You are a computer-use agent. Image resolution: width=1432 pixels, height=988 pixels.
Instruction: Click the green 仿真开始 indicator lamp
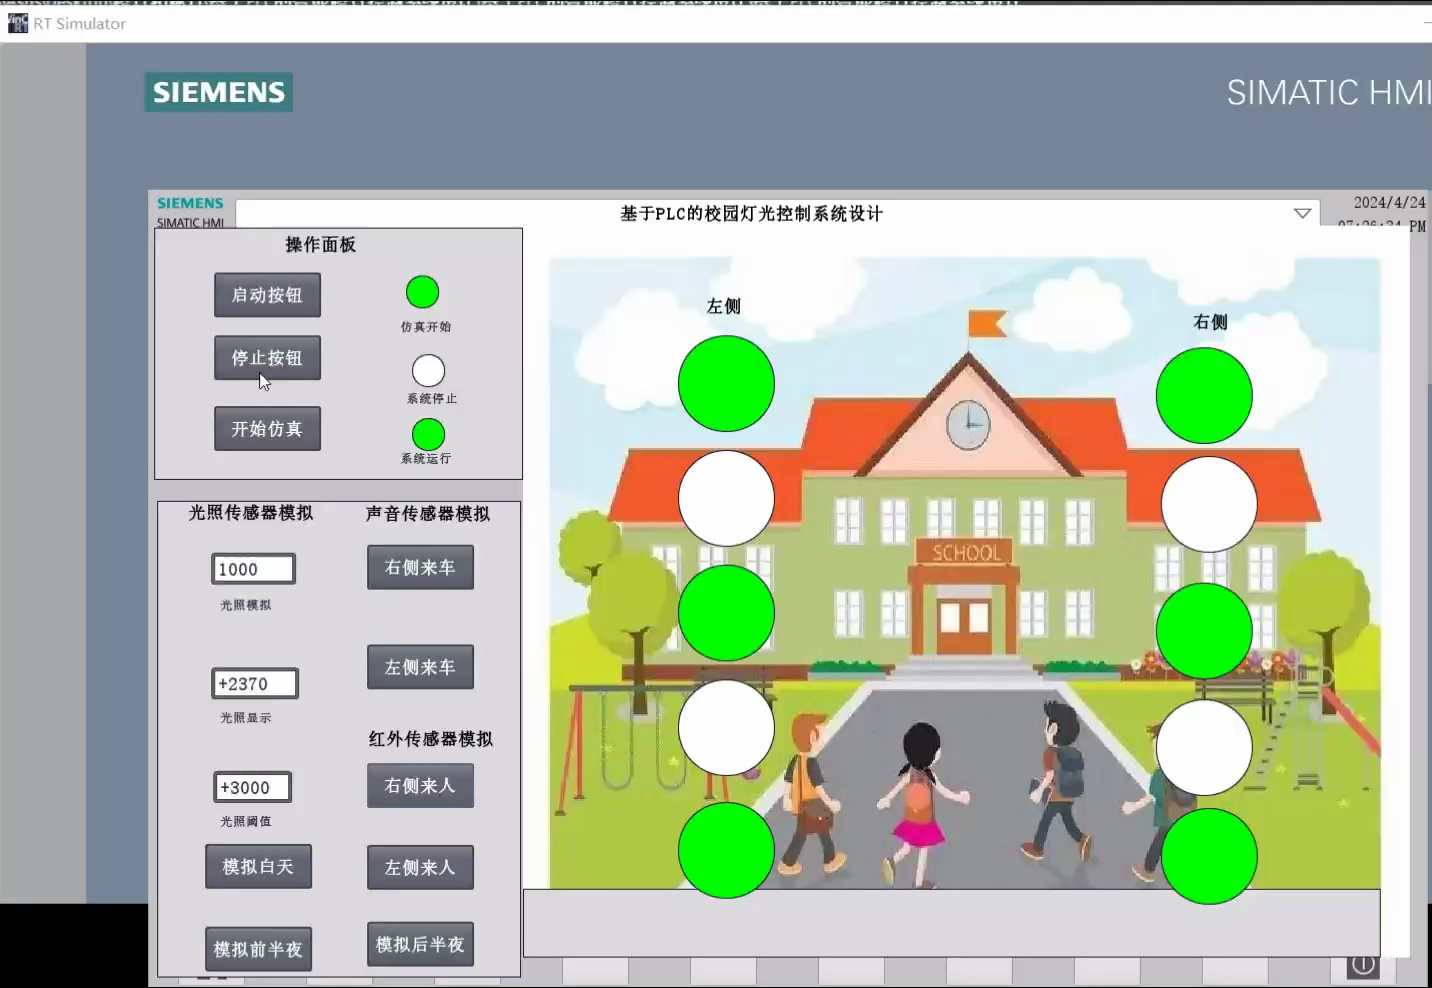coord(422,292)
